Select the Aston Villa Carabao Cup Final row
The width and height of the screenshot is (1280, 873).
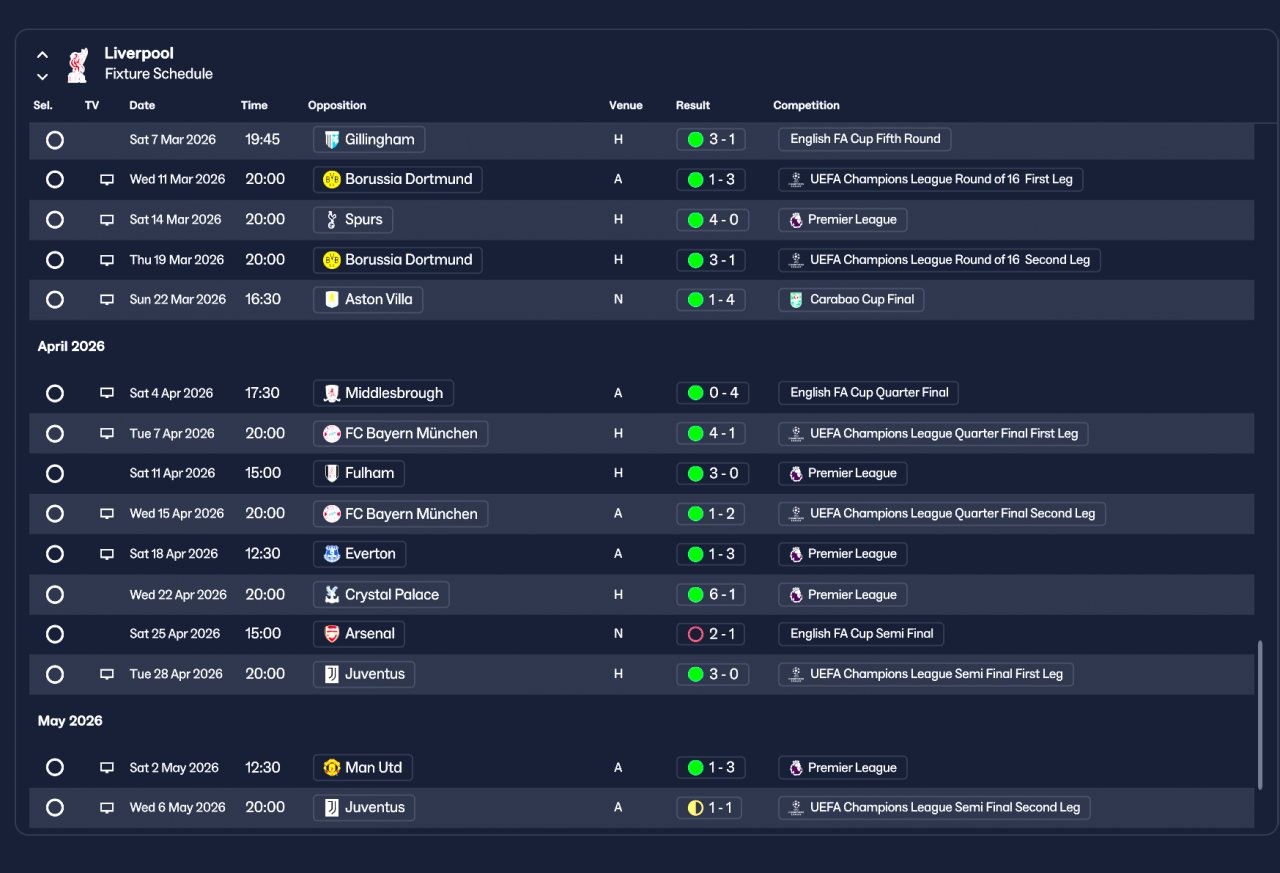pyautogui.click(x=55, y=300)
